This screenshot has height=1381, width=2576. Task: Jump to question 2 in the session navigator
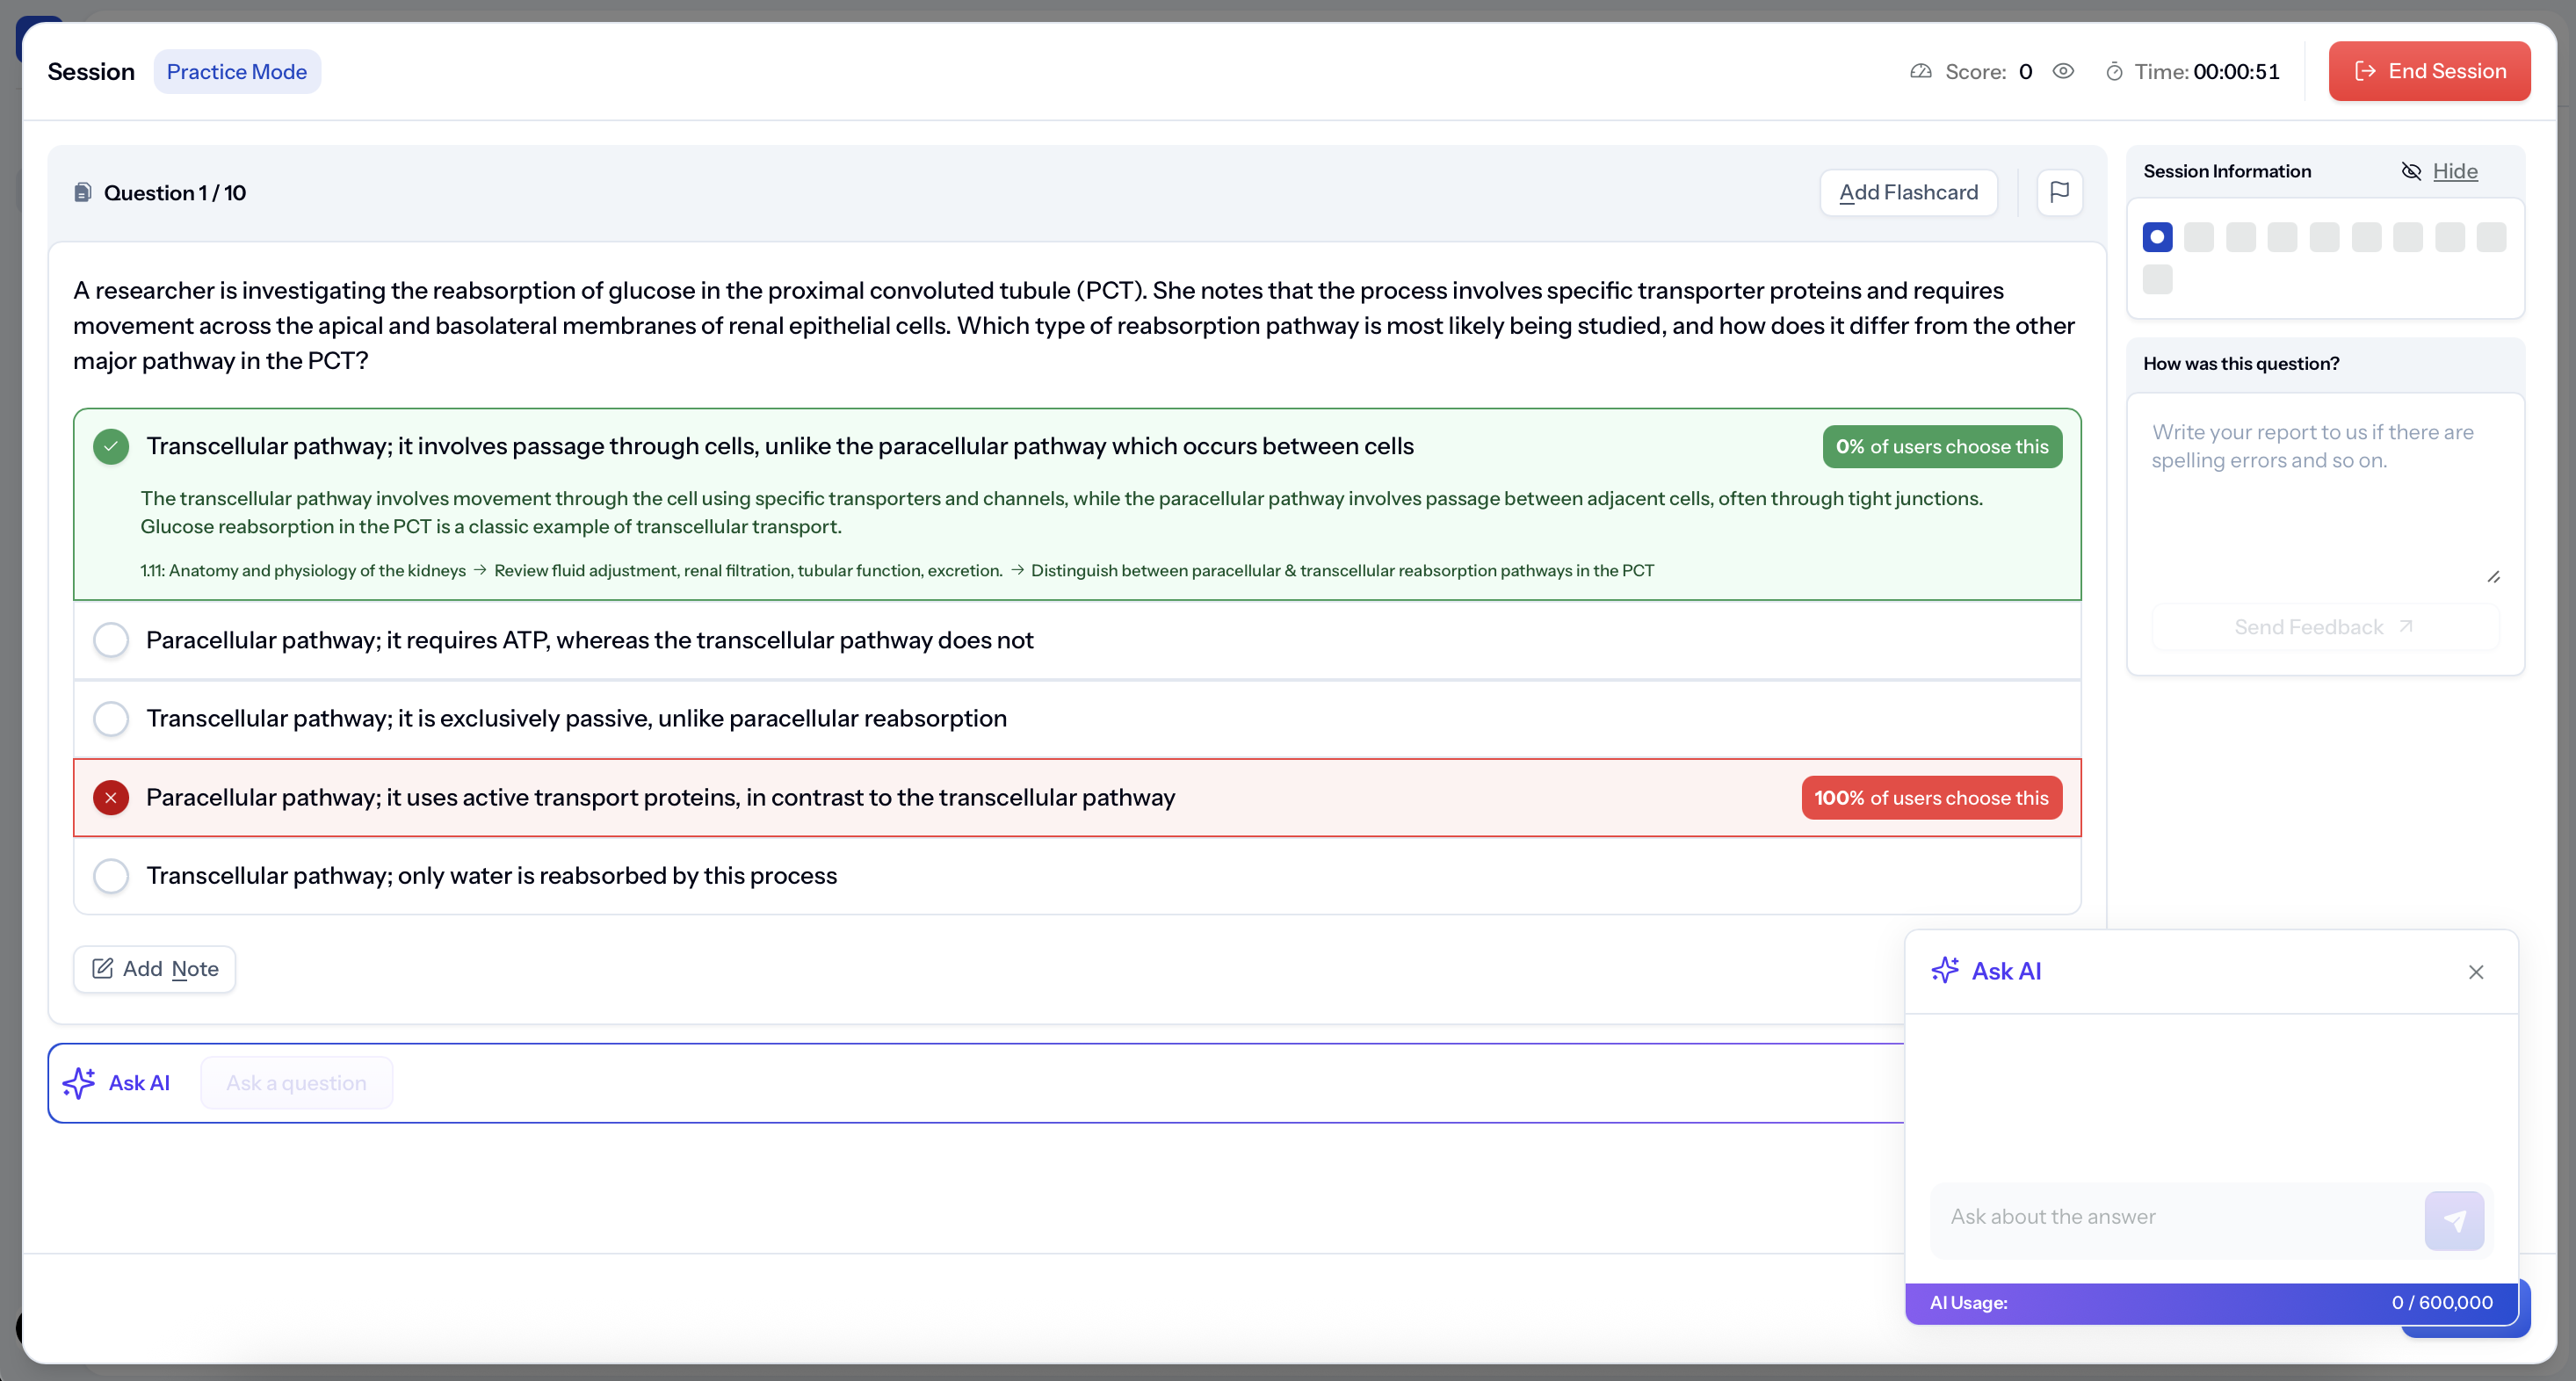pos(2199,237)
